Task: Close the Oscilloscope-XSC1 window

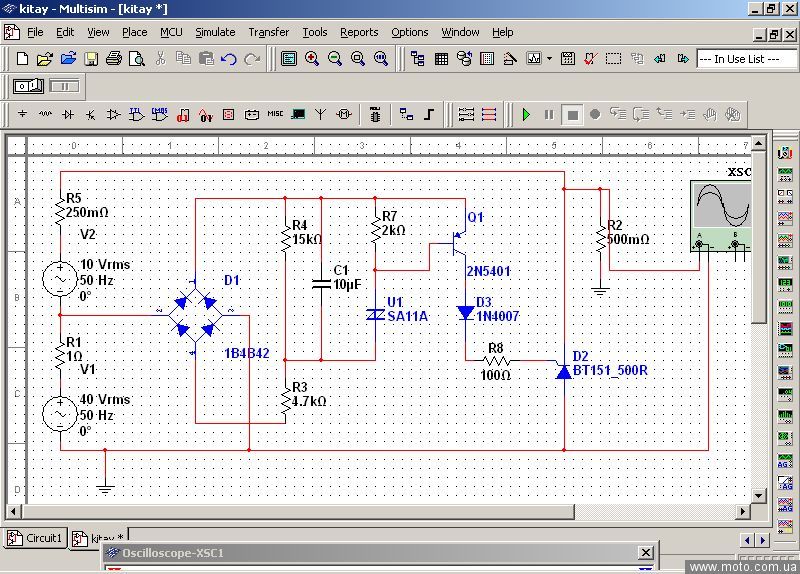Action: tap(646, 552)
